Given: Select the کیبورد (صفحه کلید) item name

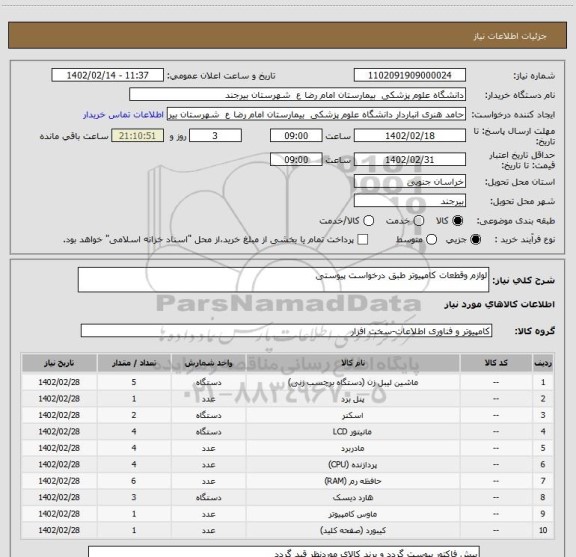Looking at the screenshot, I should tap(353, 531).
